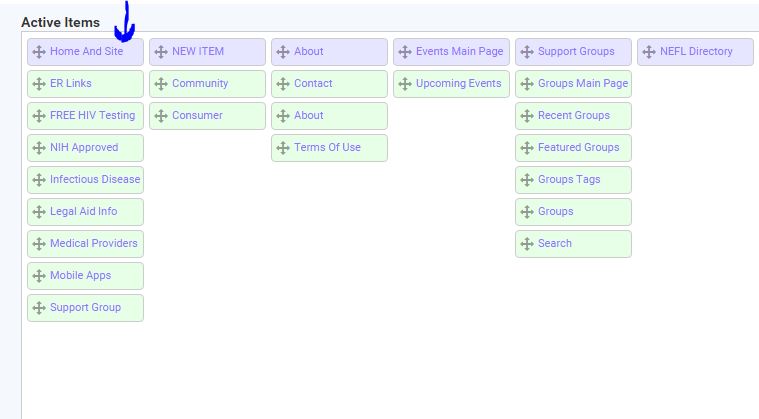Click the drag icon beside NEFL Directory
Viewport: 759px width, 419px height.
649,52
